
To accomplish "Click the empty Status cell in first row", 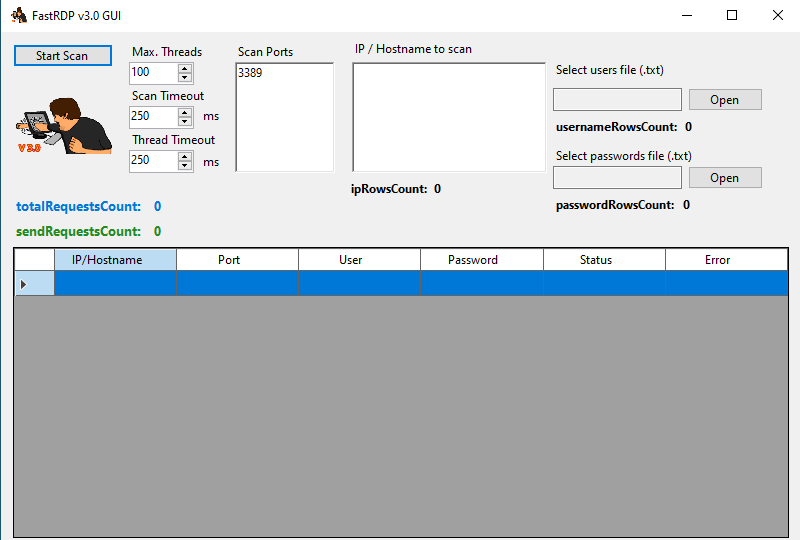I will click(x=604, y=283).
